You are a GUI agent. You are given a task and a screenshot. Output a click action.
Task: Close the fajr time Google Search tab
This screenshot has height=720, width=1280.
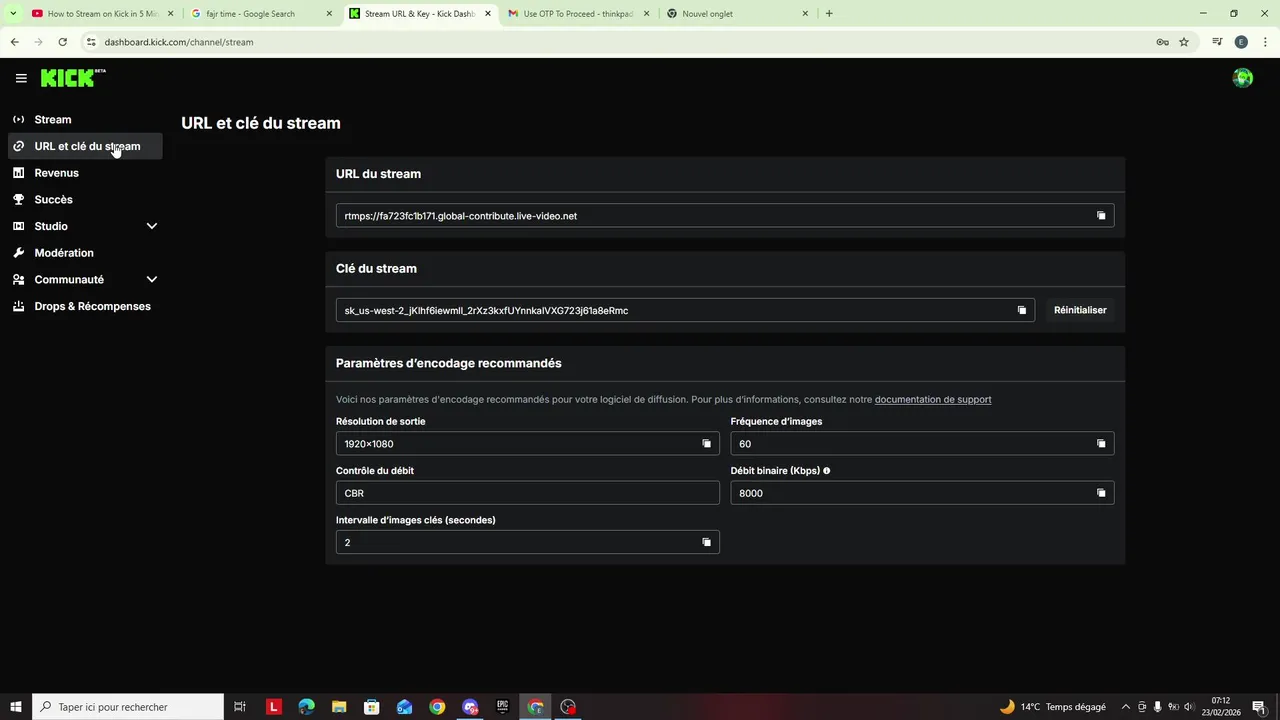coord(329,14)
